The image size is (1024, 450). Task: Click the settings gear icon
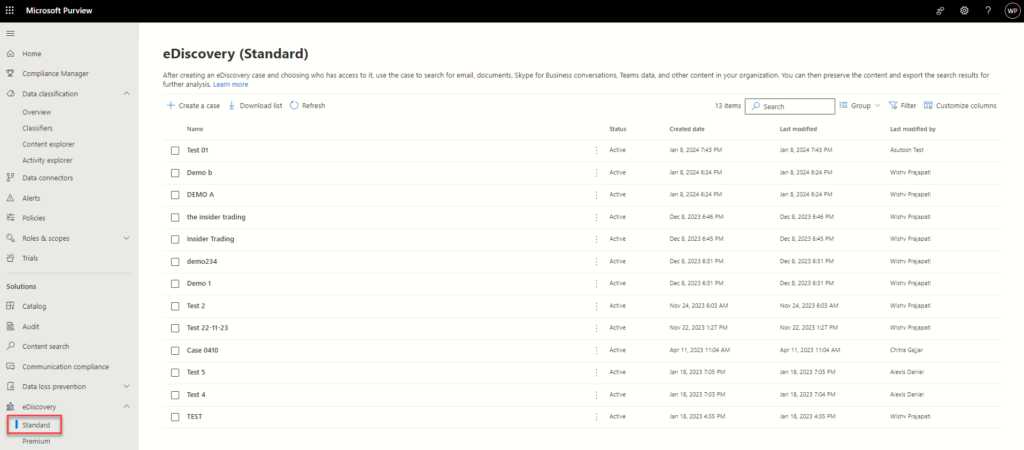pos(964,10)
